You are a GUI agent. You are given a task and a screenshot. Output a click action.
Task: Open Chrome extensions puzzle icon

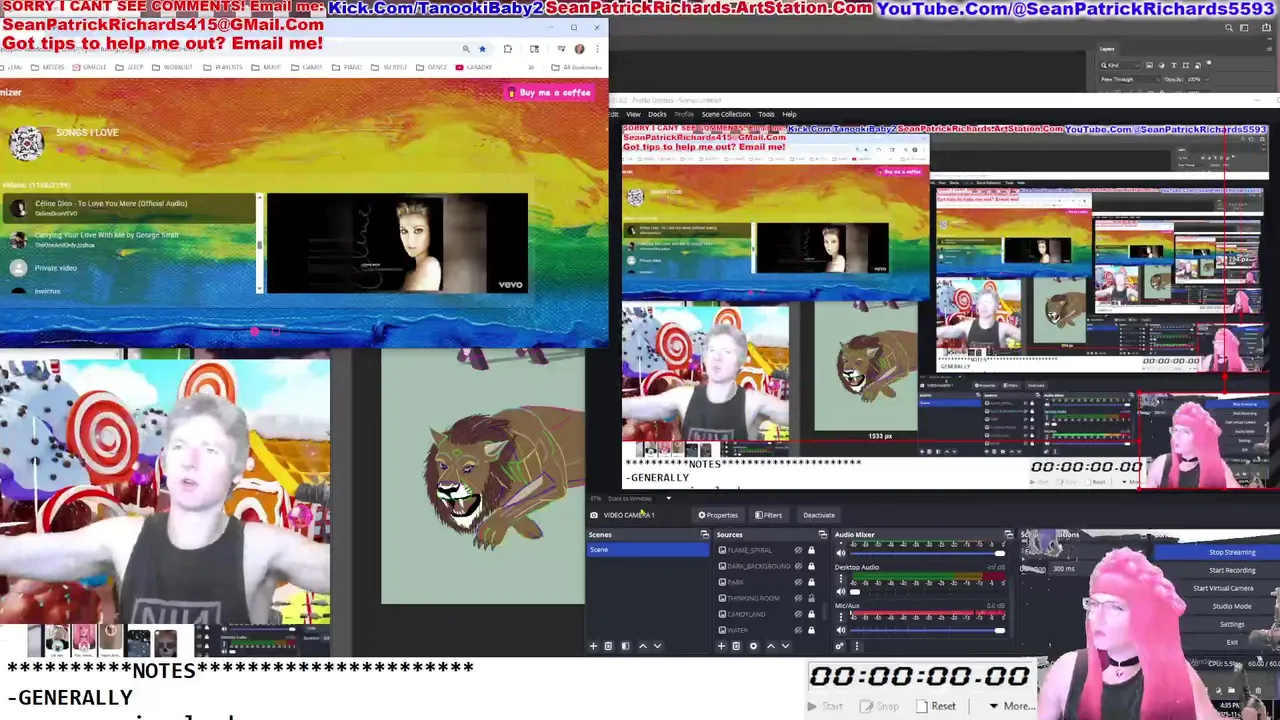(508, 48)
